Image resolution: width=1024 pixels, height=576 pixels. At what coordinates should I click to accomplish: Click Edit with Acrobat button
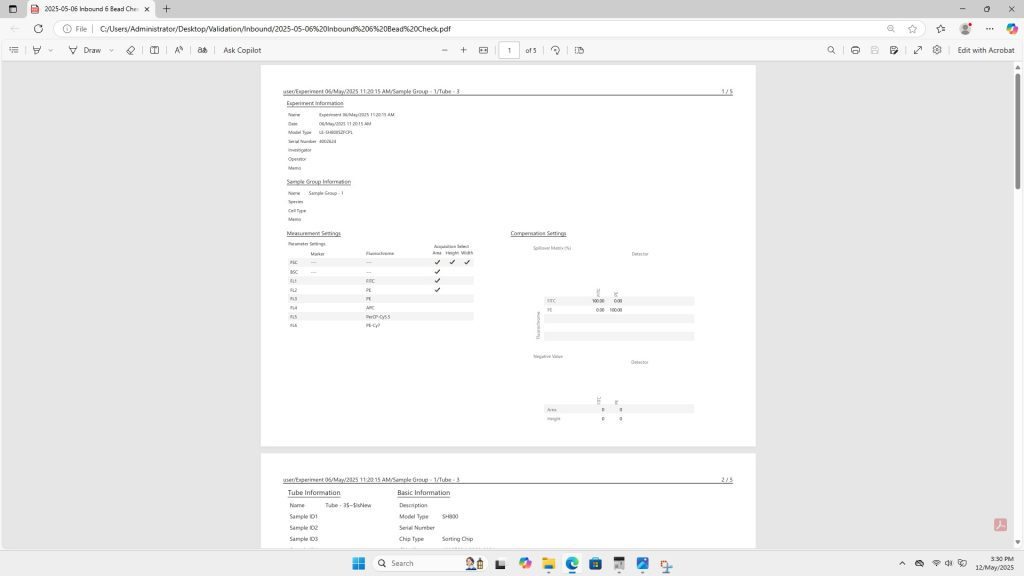tap(985, 50)
